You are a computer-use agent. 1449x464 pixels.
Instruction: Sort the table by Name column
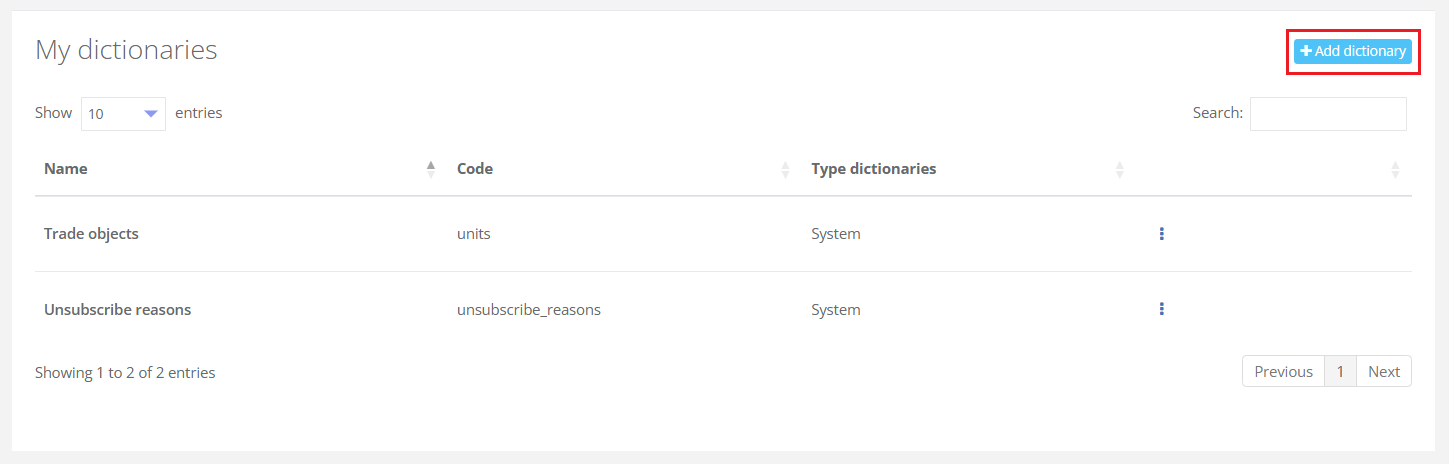[x=431, y=169]
